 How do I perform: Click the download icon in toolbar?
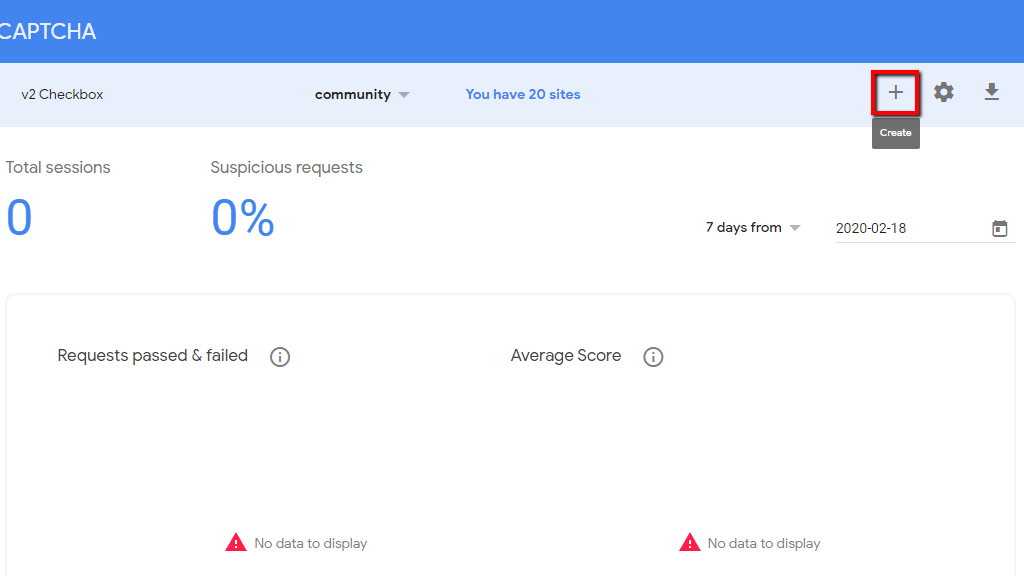pyautogui.click(x=991, y=92)
